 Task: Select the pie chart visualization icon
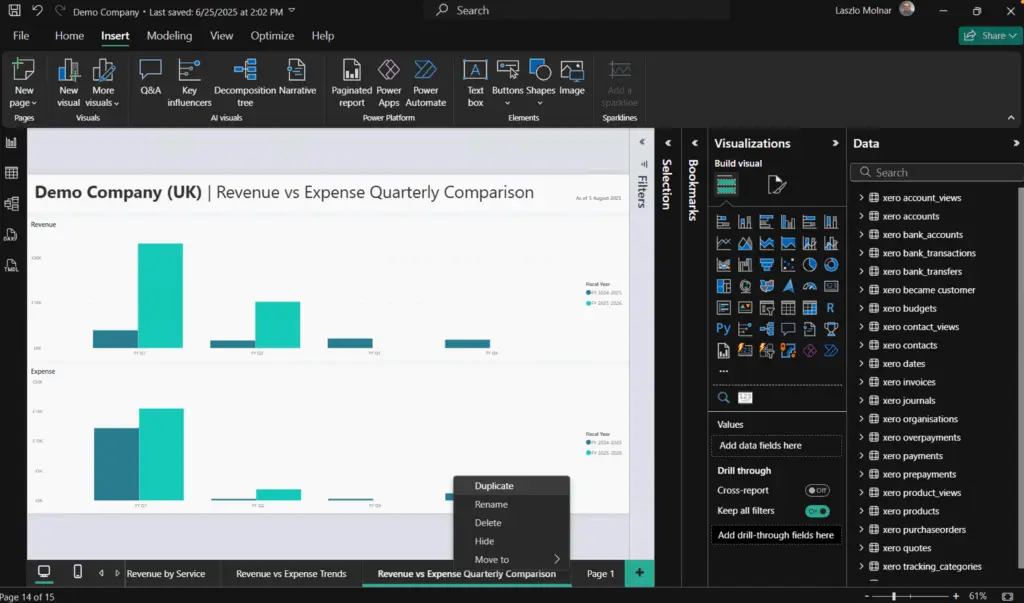[x=809, y=265]
